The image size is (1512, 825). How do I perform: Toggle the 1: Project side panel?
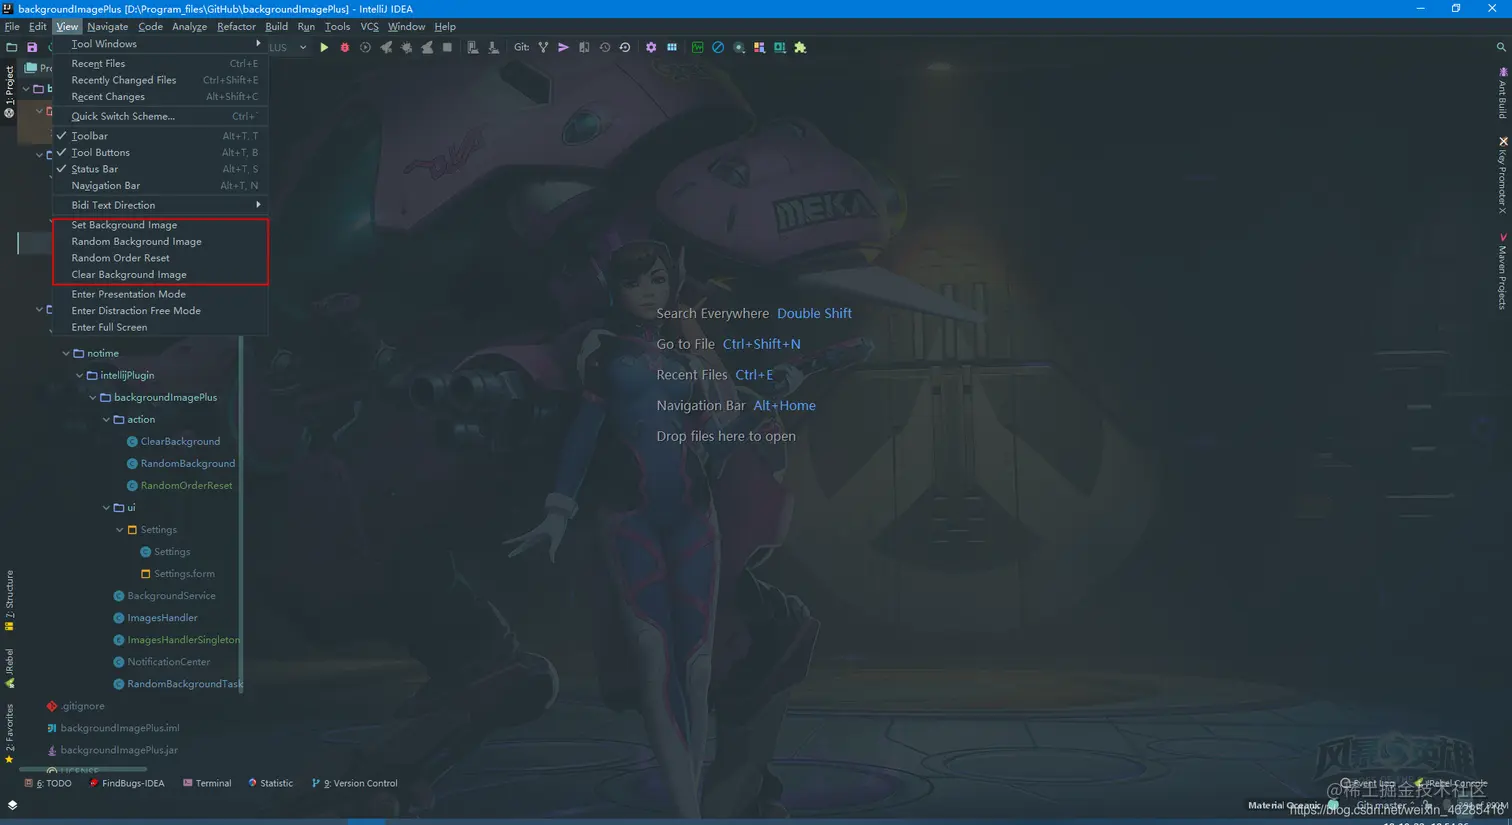point(9,91)
